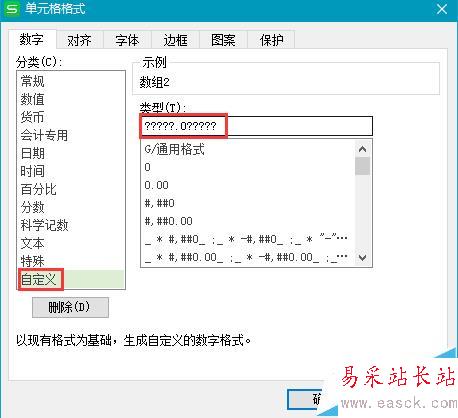Select 会计专用 category

point(71,135)
